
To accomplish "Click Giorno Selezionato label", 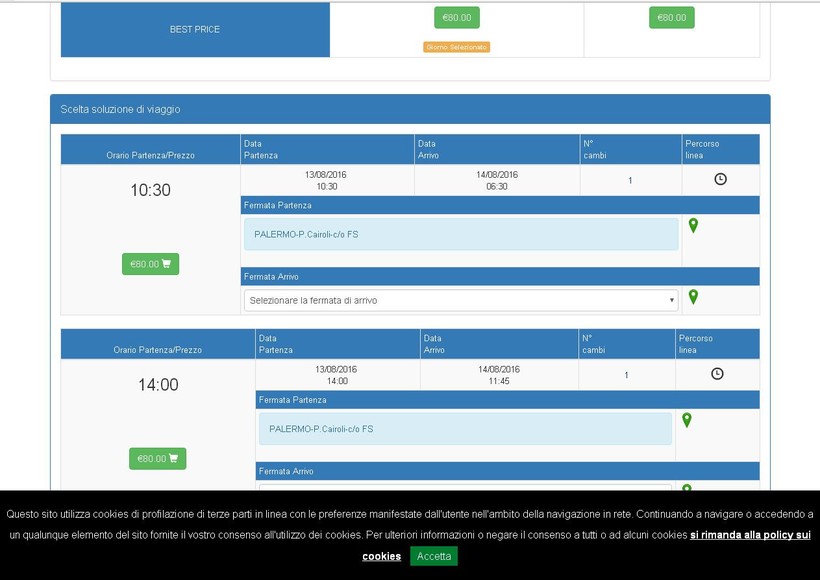I will click(457, 47).
